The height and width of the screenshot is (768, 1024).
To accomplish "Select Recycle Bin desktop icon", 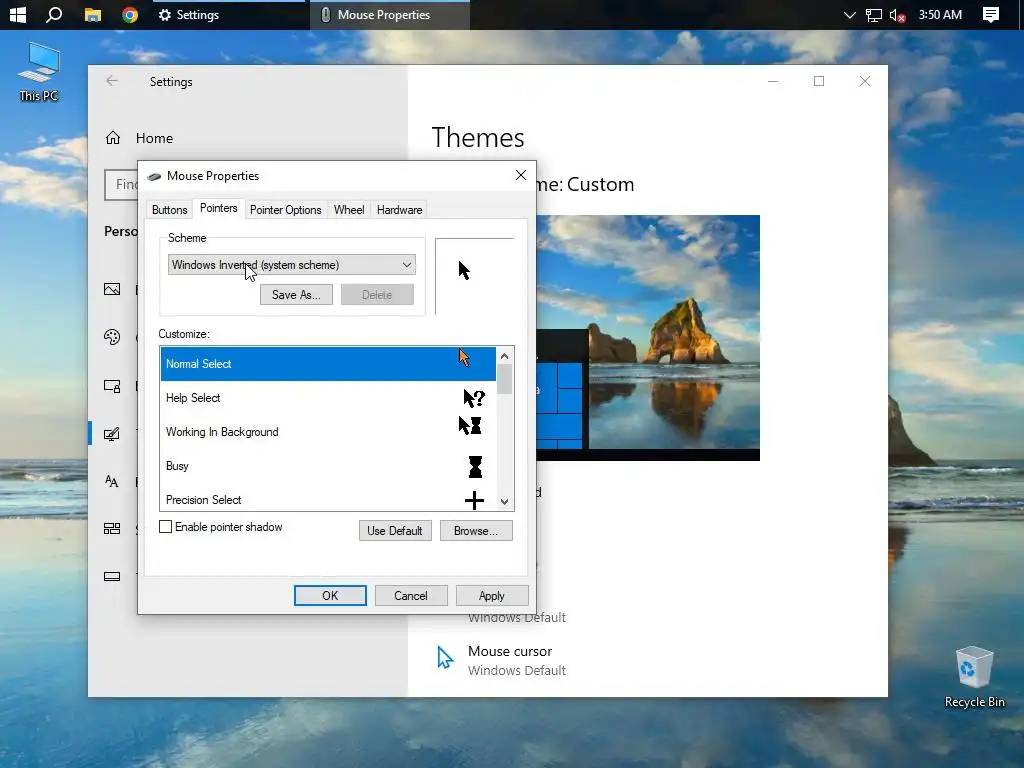I will click(x=974, y=677).
